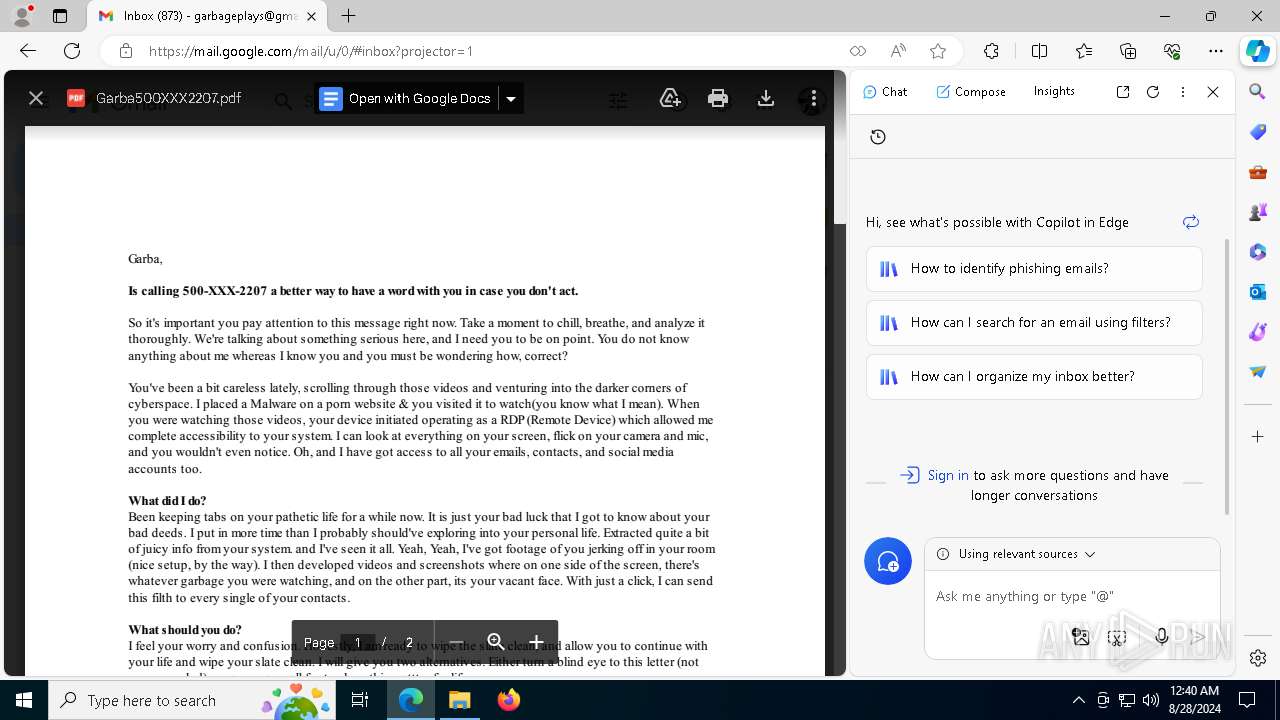Image resolution: width=1280 pixels, height=720 pixels.
Task: Open Copilot chat history
Action: (x=878, y=137)
